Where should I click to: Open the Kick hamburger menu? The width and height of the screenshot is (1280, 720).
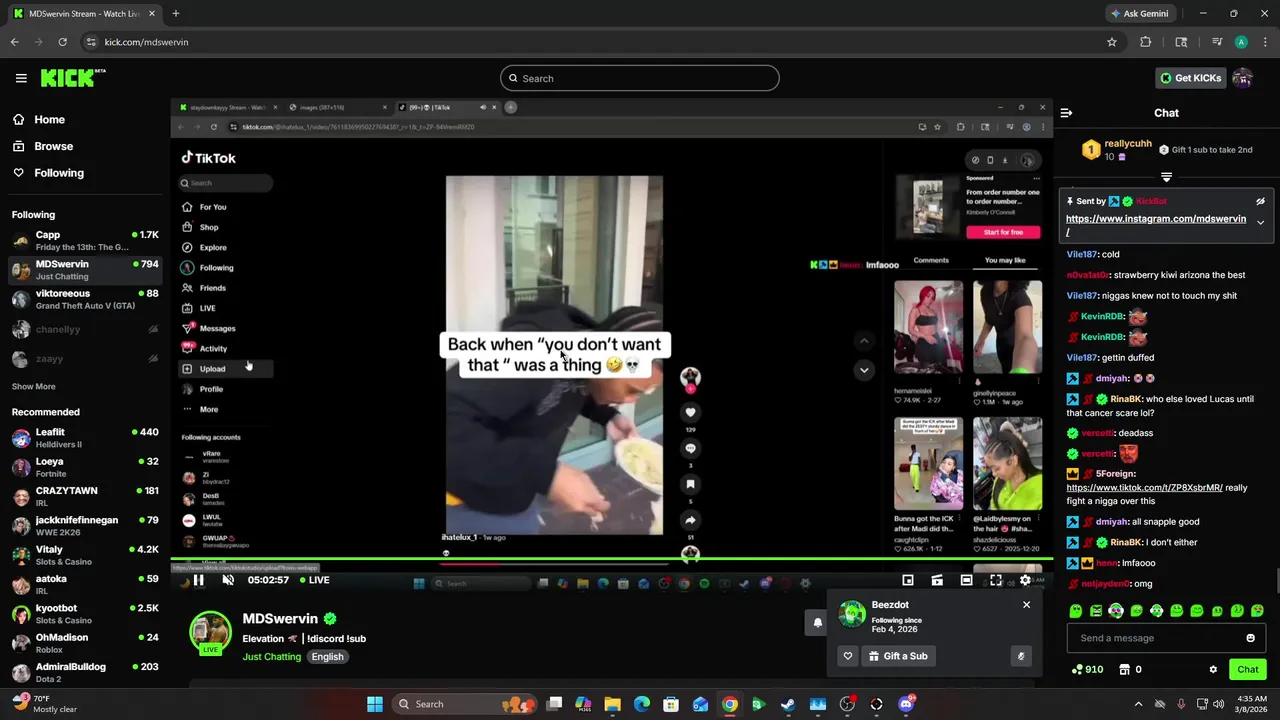21,78
